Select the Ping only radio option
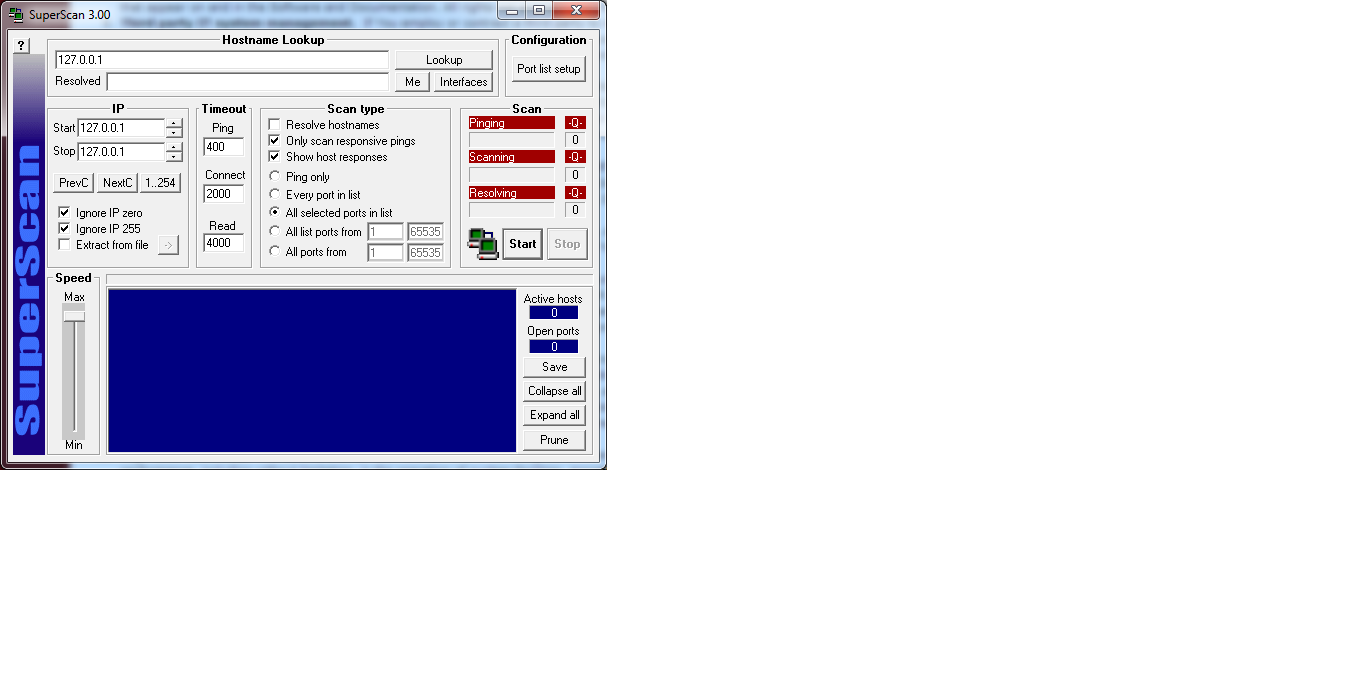The height and width of the screenshot is (688, 1355). click(275, 177)
